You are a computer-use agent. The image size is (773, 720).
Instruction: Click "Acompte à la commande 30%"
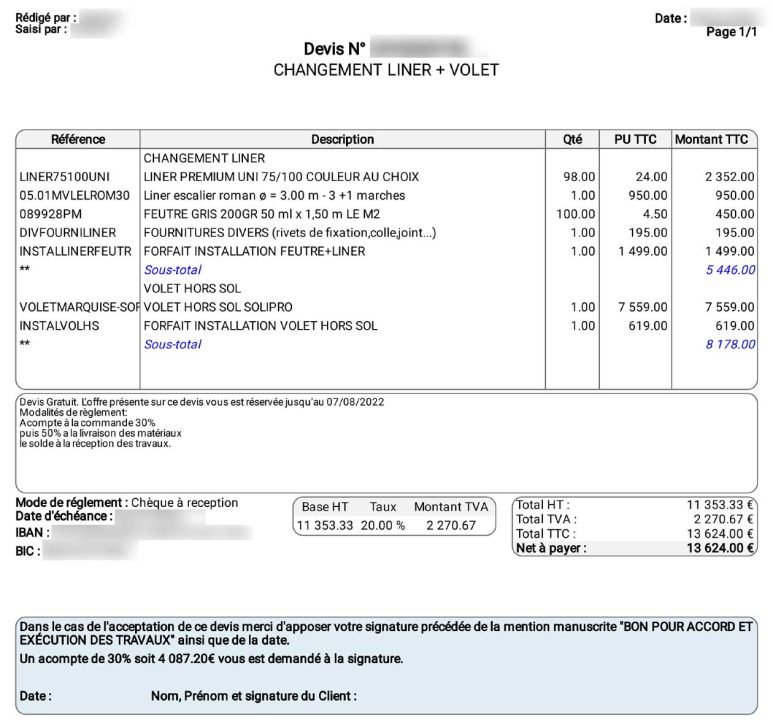point(87,423)
